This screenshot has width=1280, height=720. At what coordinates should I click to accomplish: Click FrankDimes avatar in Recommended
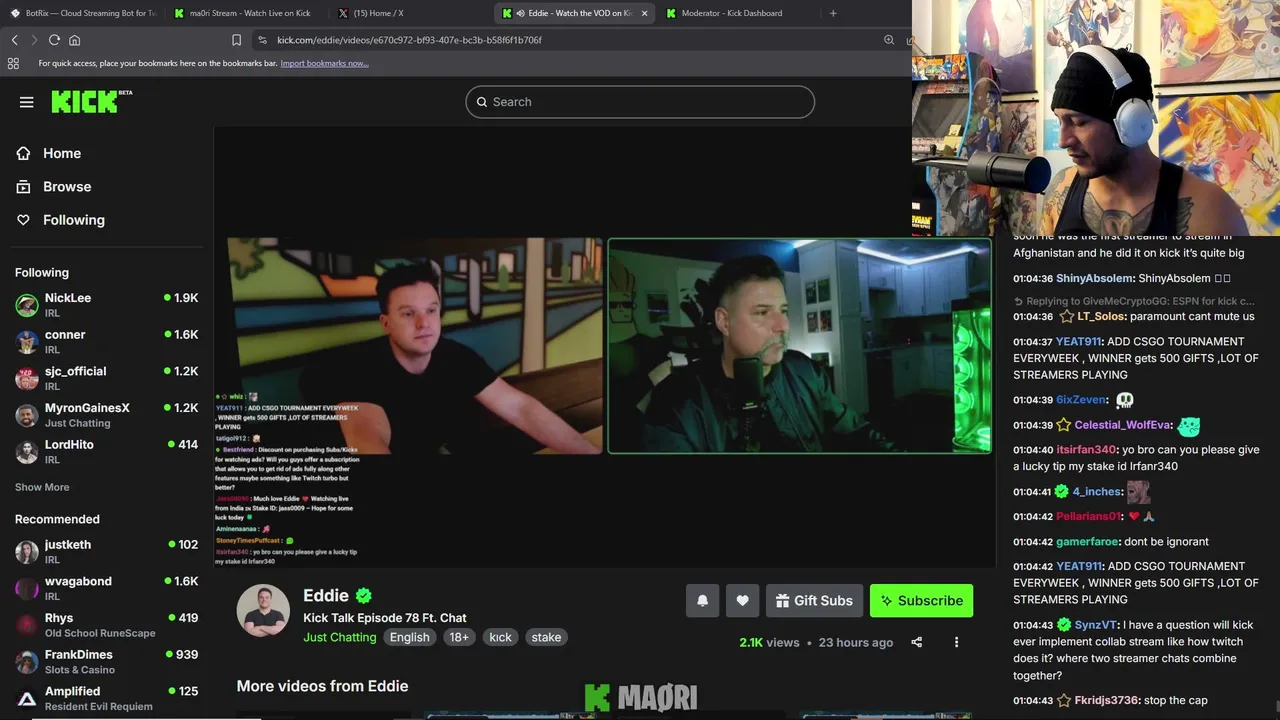(x=27, y=661)
